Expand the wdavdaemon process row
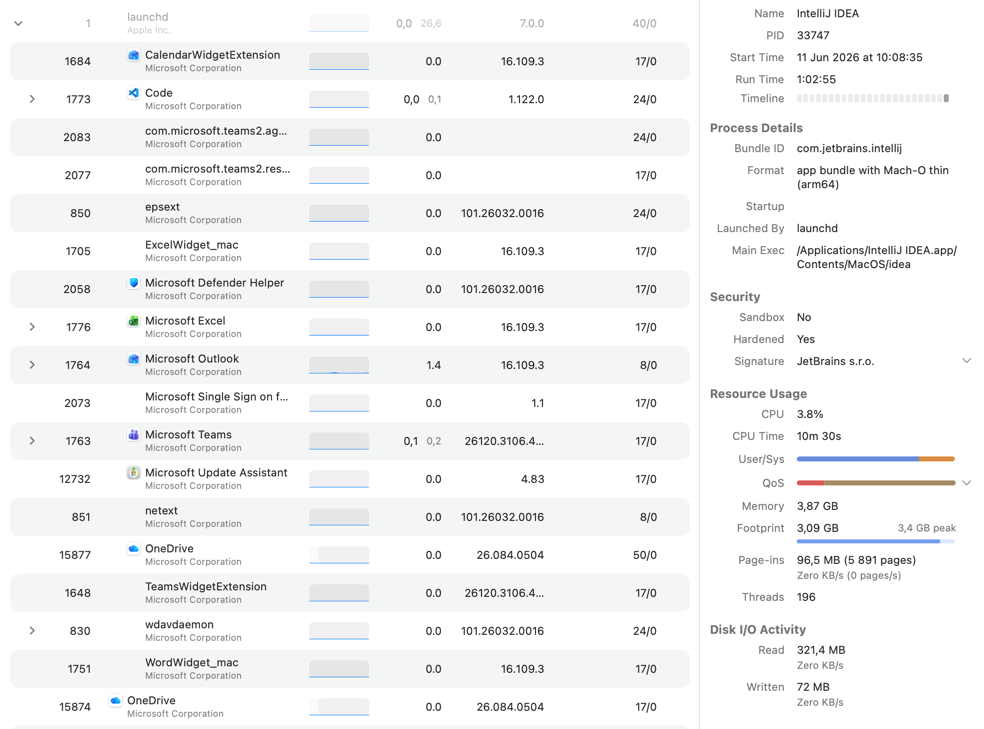This screenshot has height=729, width=984. coord(32,631)
